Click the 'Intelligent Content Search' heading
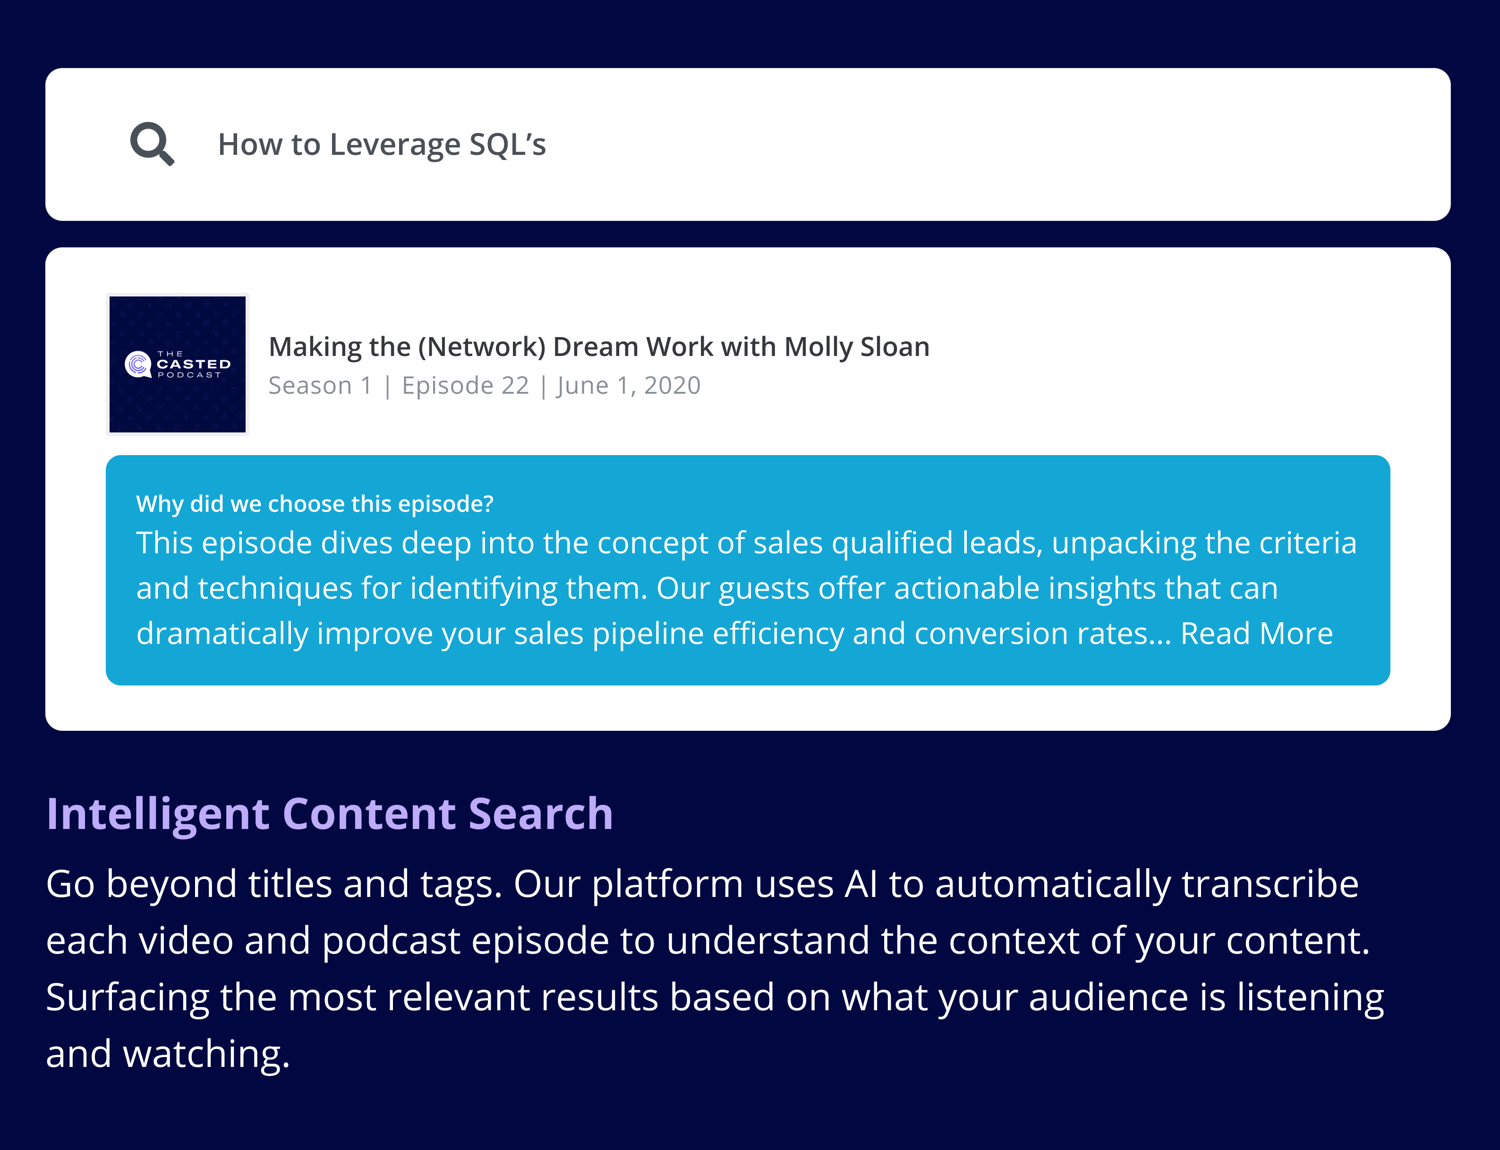The width and height of the screenshot is (1500, 1150). click(x=329, y=814)
